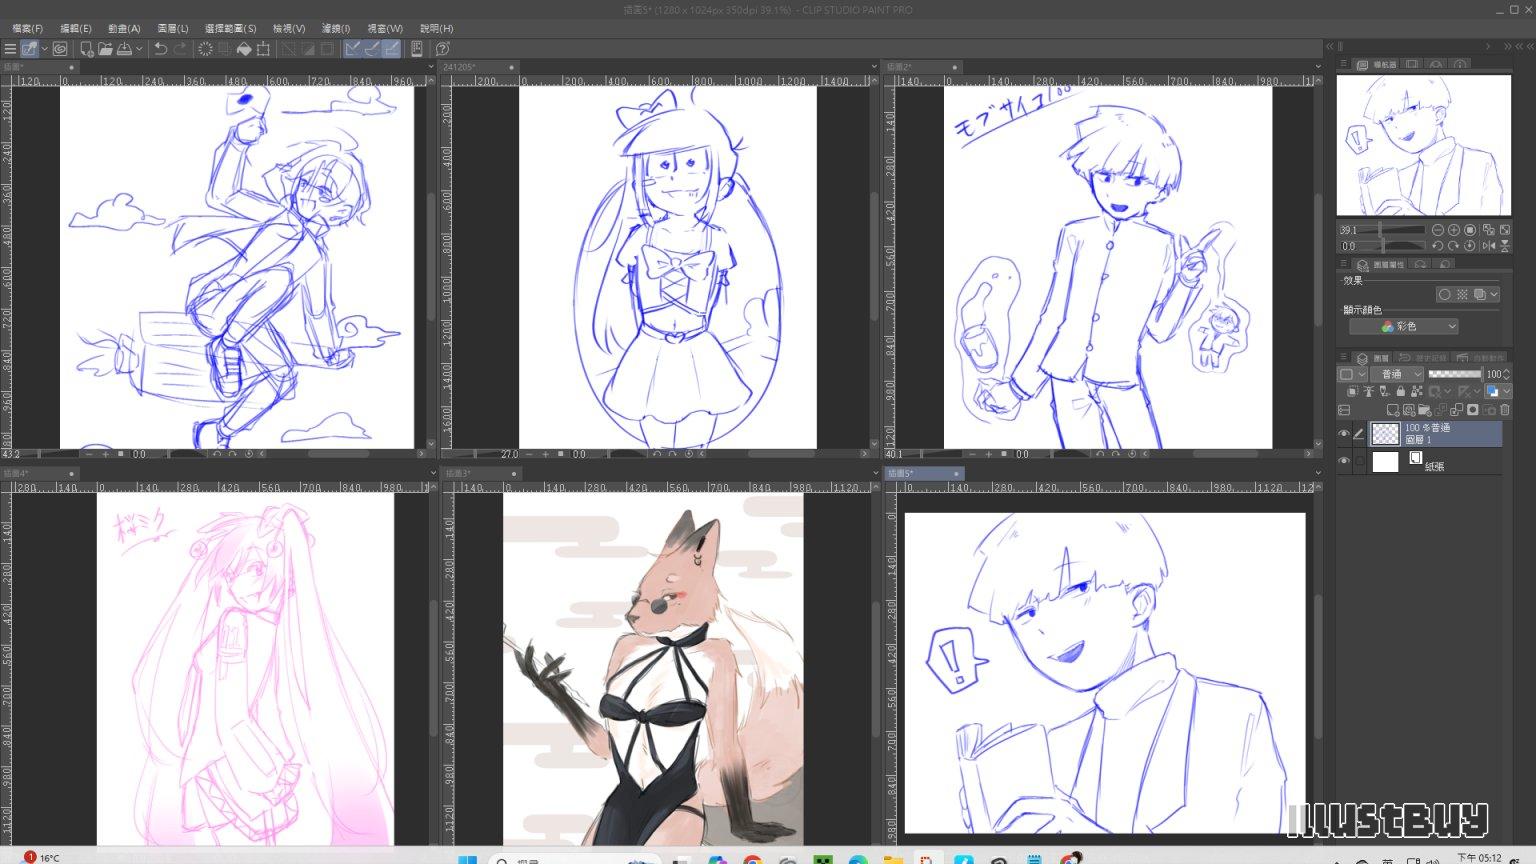Zoom in the navigator with the plus icon

click(1454, 230)
